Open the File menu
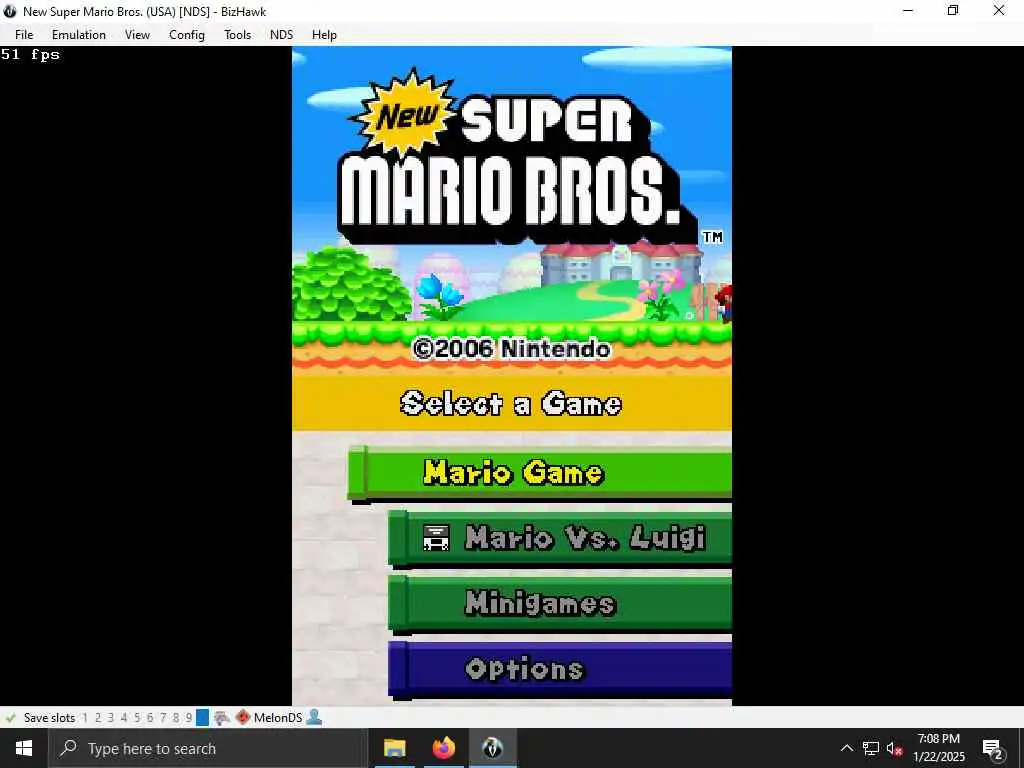The image size is (1024, 768). (x=24, y=35)
